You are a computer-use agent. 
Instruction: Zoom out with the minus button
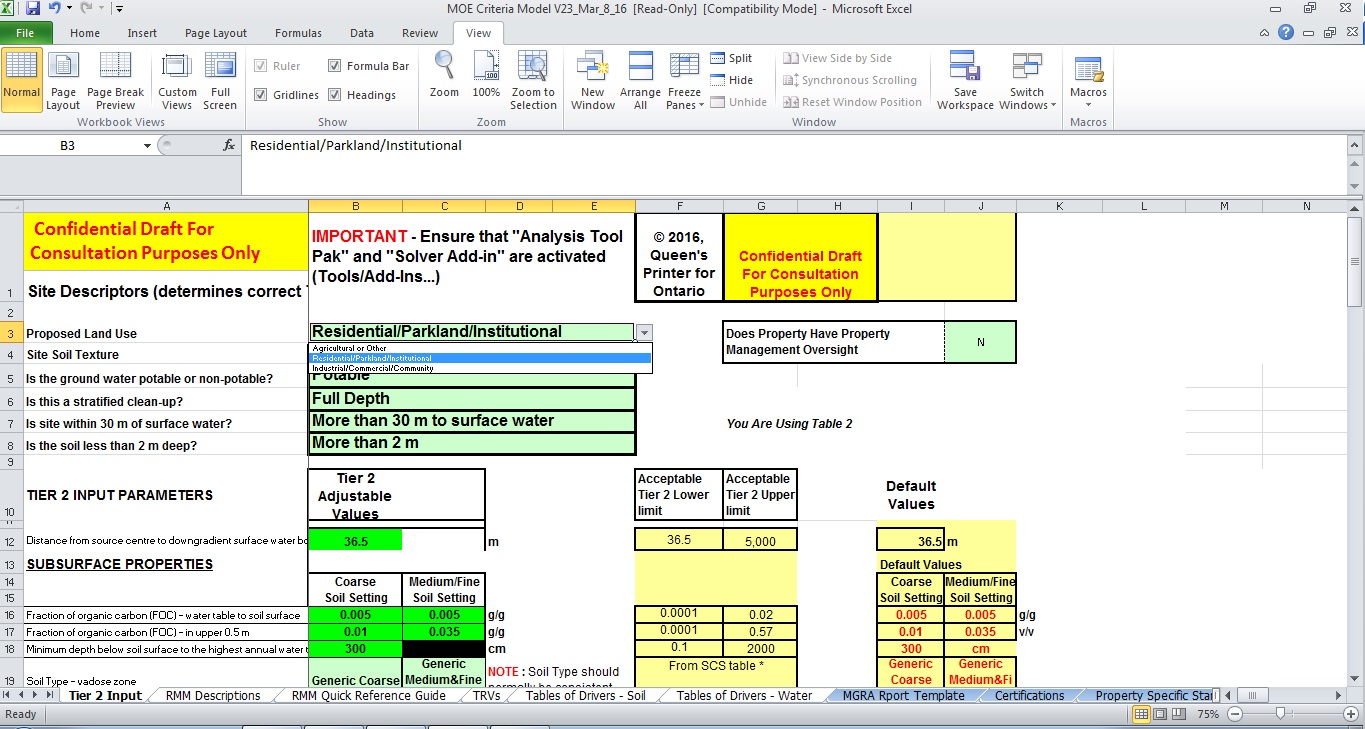(1234, 714)
